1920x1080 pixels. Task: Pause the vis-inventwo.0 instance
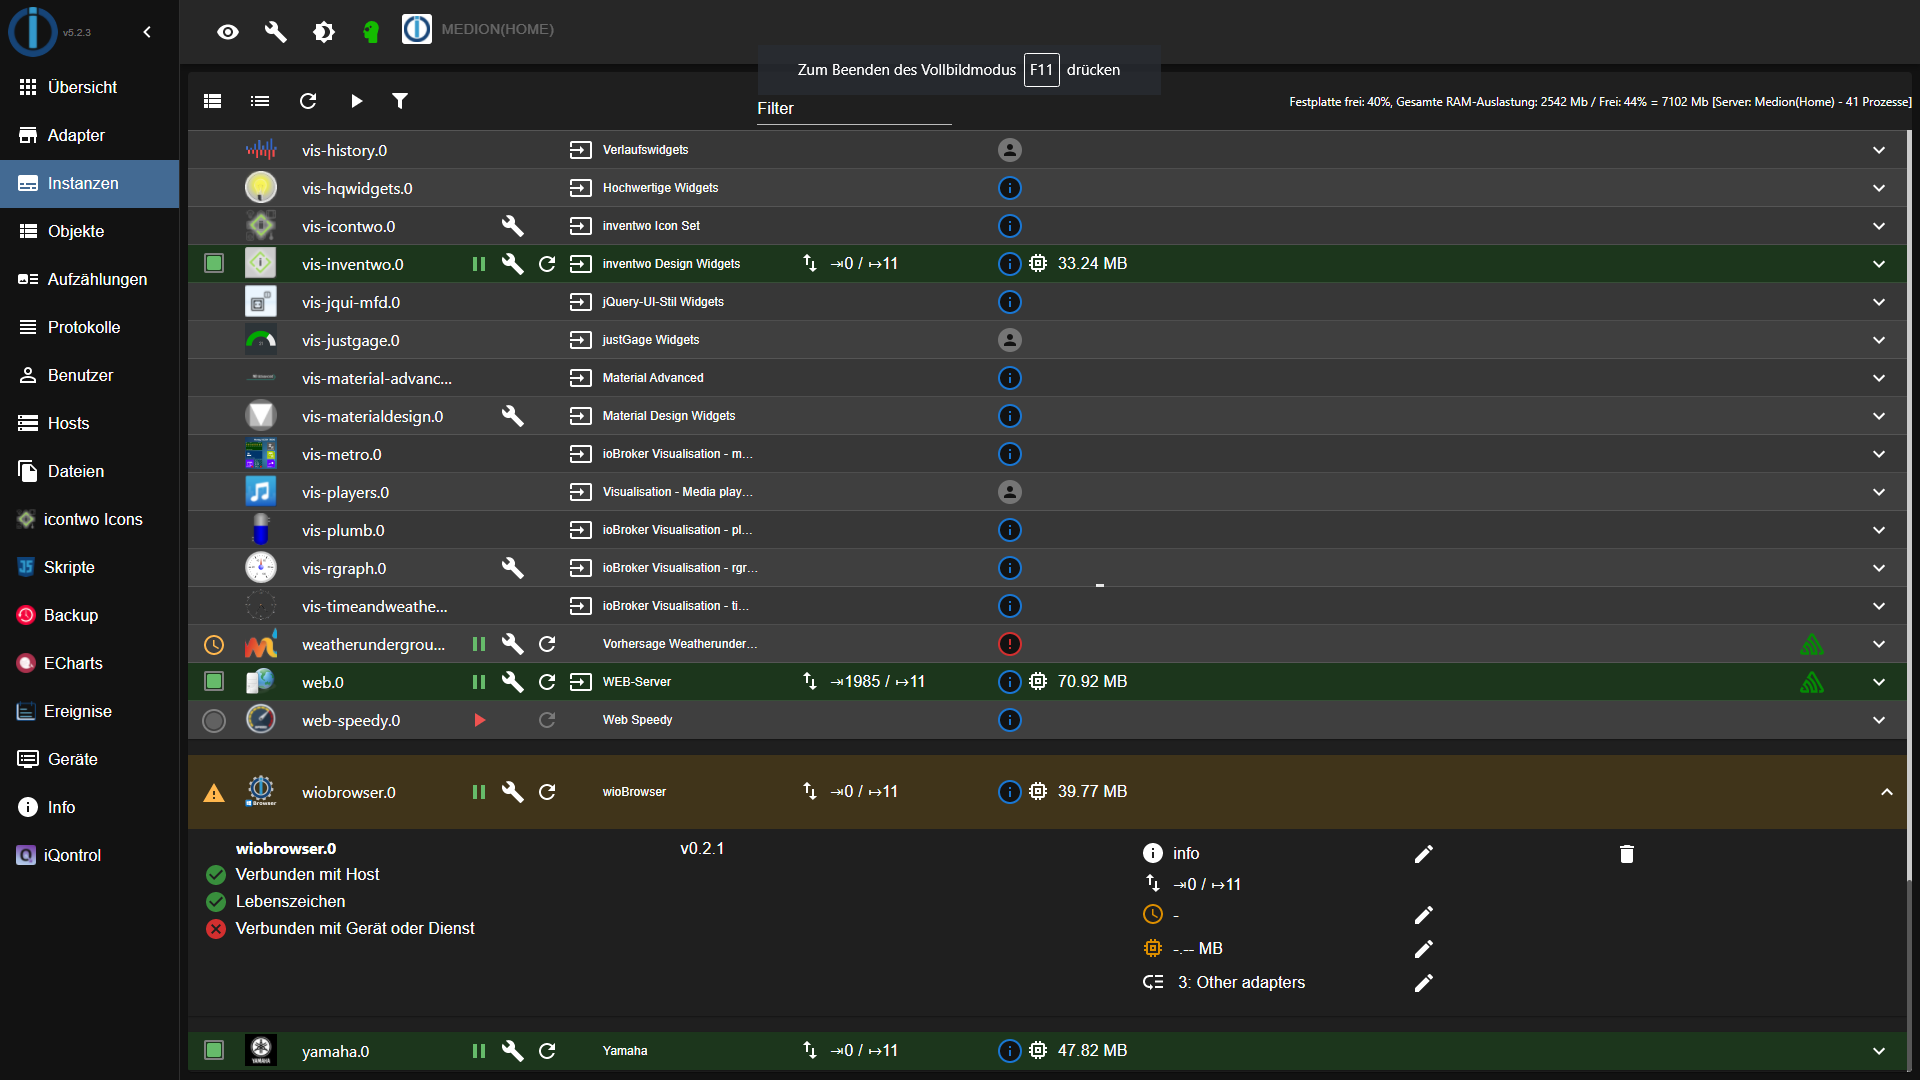pos(479,264)
